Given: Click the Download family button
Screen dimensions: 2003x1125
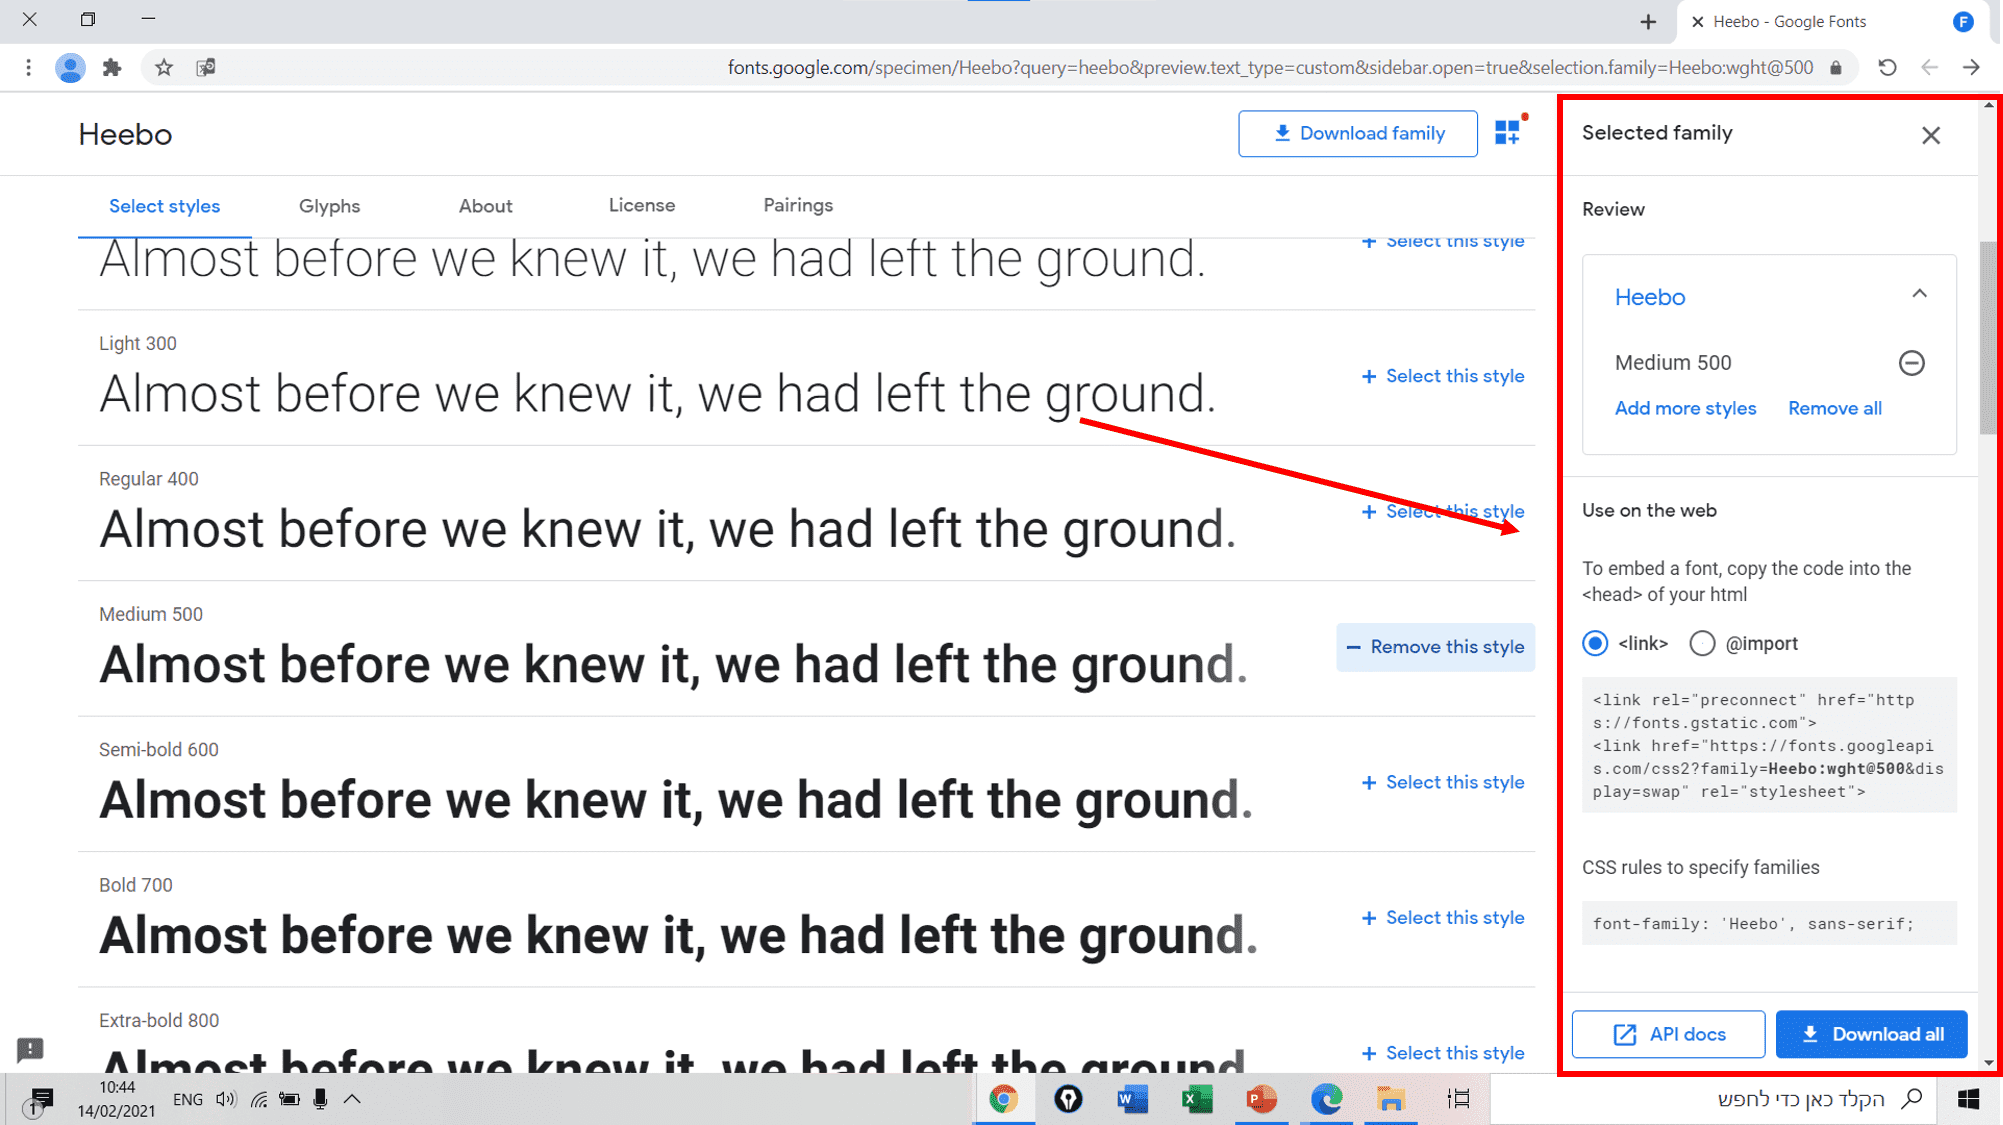Looking at the screenshot, I should [1357, 133].
